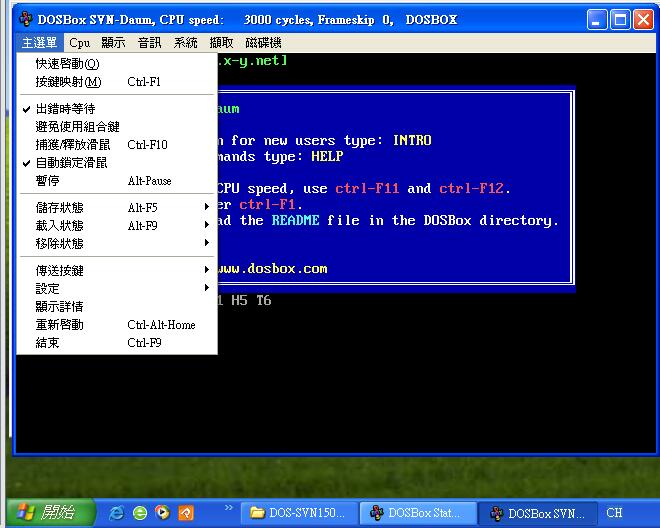Select 顯示詳情 show details entry
The width and height of the screenshot is (660, 528).
point(117,307)
